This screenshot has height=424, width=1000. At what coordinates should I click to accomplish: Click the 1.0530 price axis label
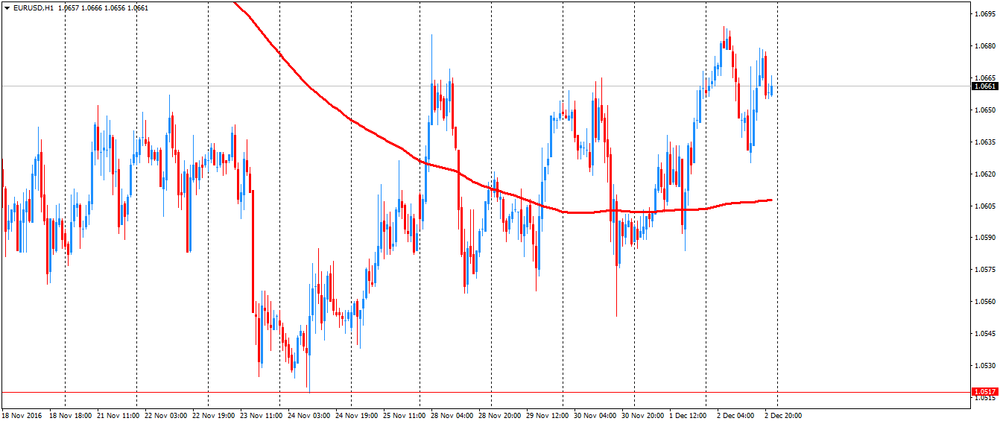pyautogui.click(x=984, y=366)
